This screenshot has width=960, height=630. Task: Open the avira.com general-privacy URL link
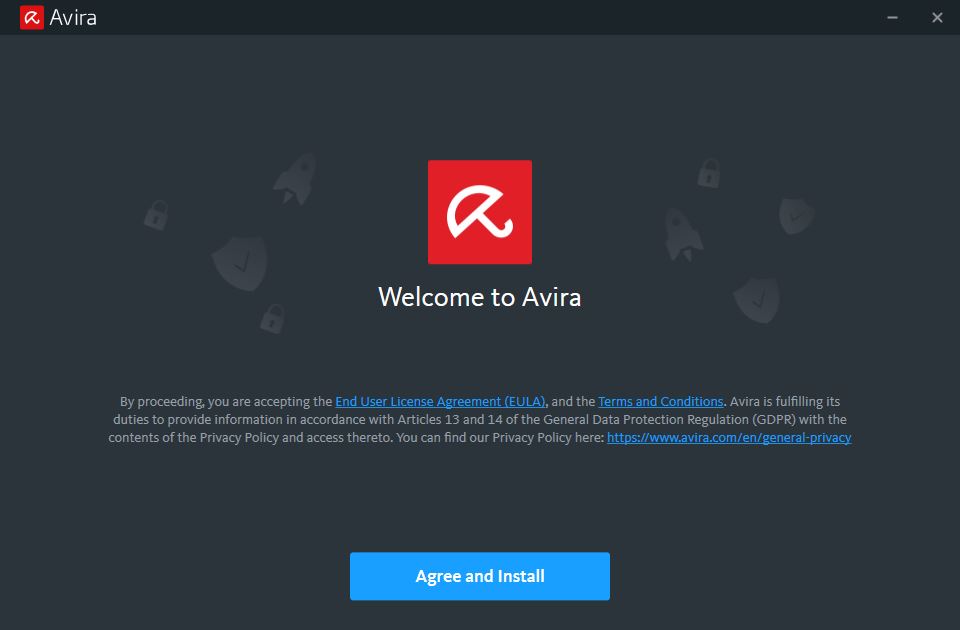click(x=729, y=438)
